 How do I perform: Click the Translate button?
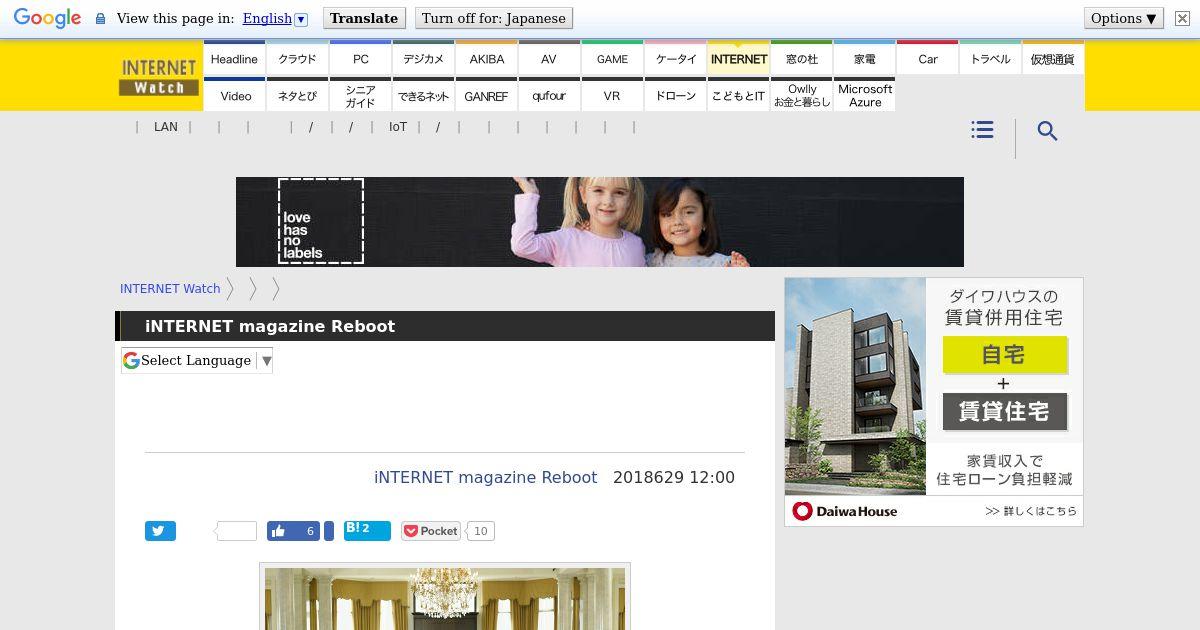[364, 18]
